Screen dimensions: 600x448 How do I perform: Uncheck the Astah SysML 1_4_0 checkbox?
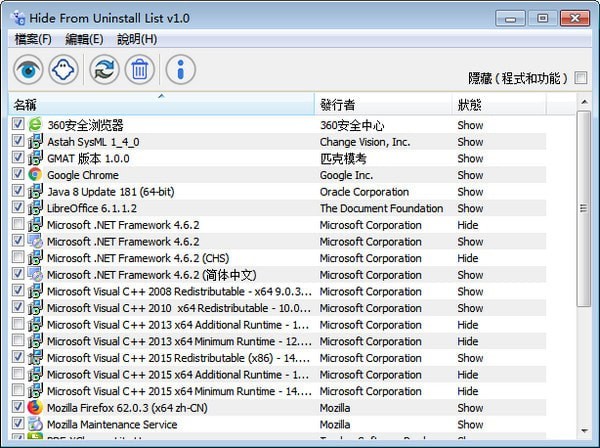click(x=19, y=142)
